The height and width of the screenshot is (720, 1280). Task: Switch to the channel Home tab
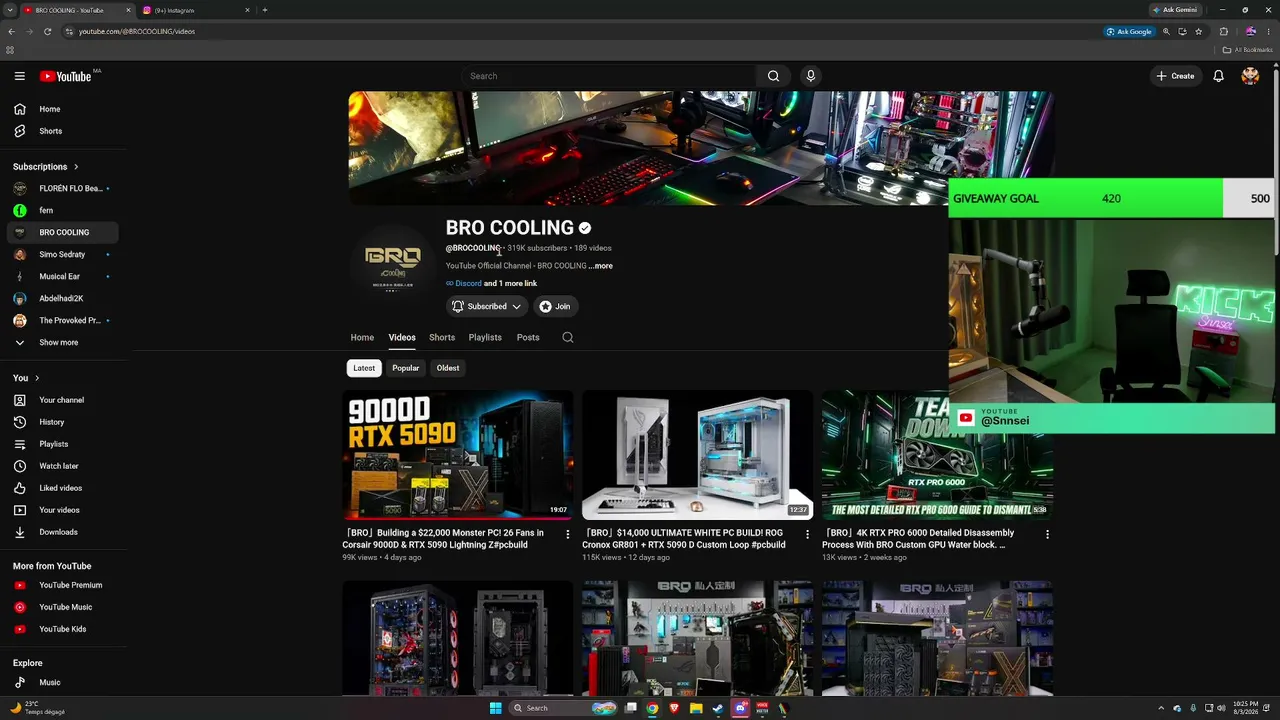click(x=362, y=337)
